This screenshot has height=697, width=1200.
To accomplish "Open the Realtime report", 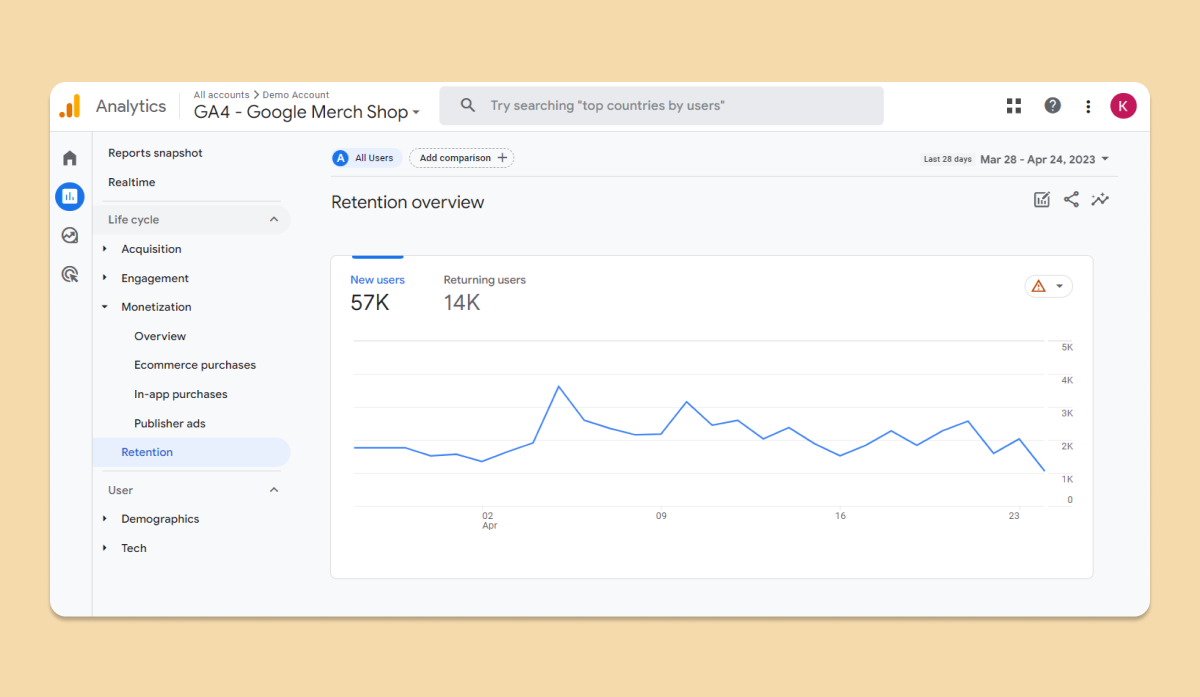I will 132,182.
